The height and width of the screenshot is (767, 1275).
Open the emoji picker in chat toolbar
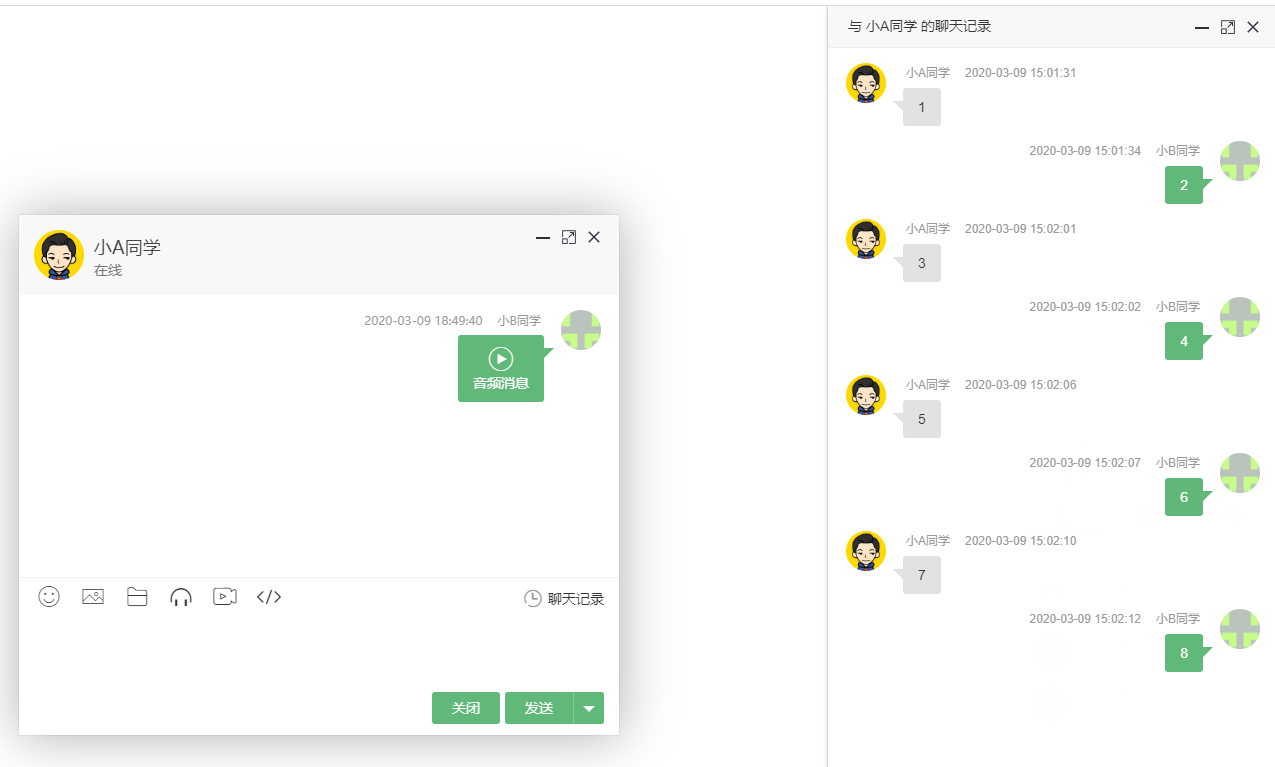tap(49, 597)
